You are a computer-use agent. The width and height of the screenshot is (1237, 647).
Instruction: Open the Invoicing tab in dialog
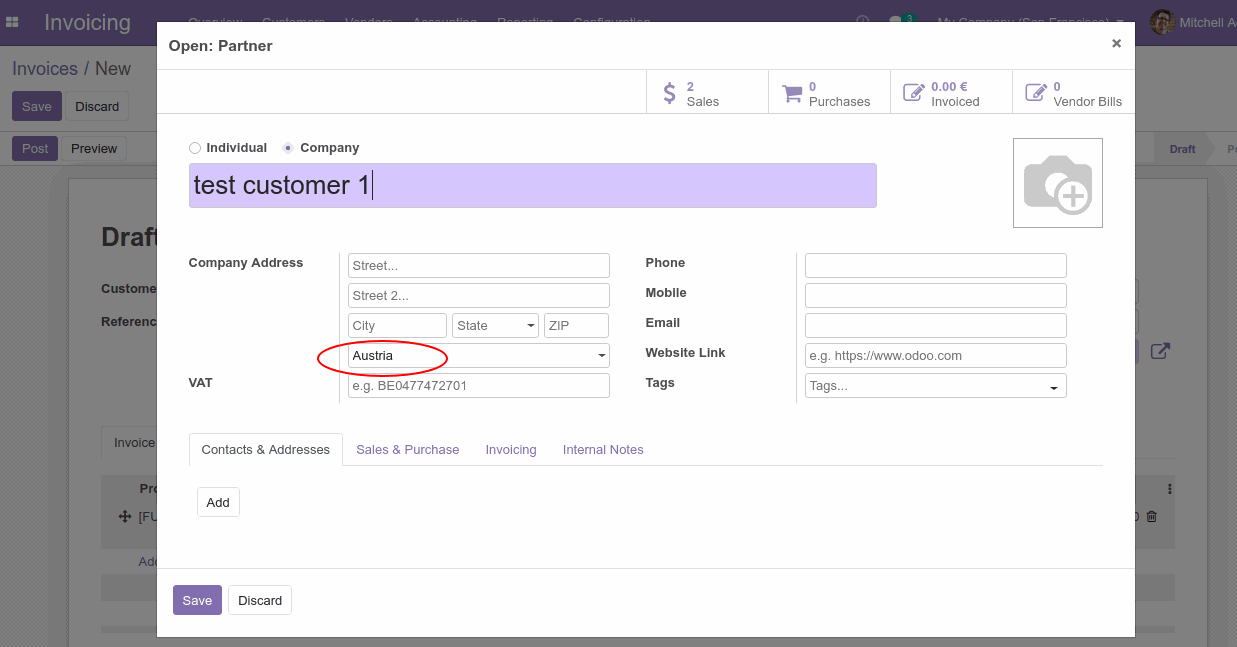(511, 450)
